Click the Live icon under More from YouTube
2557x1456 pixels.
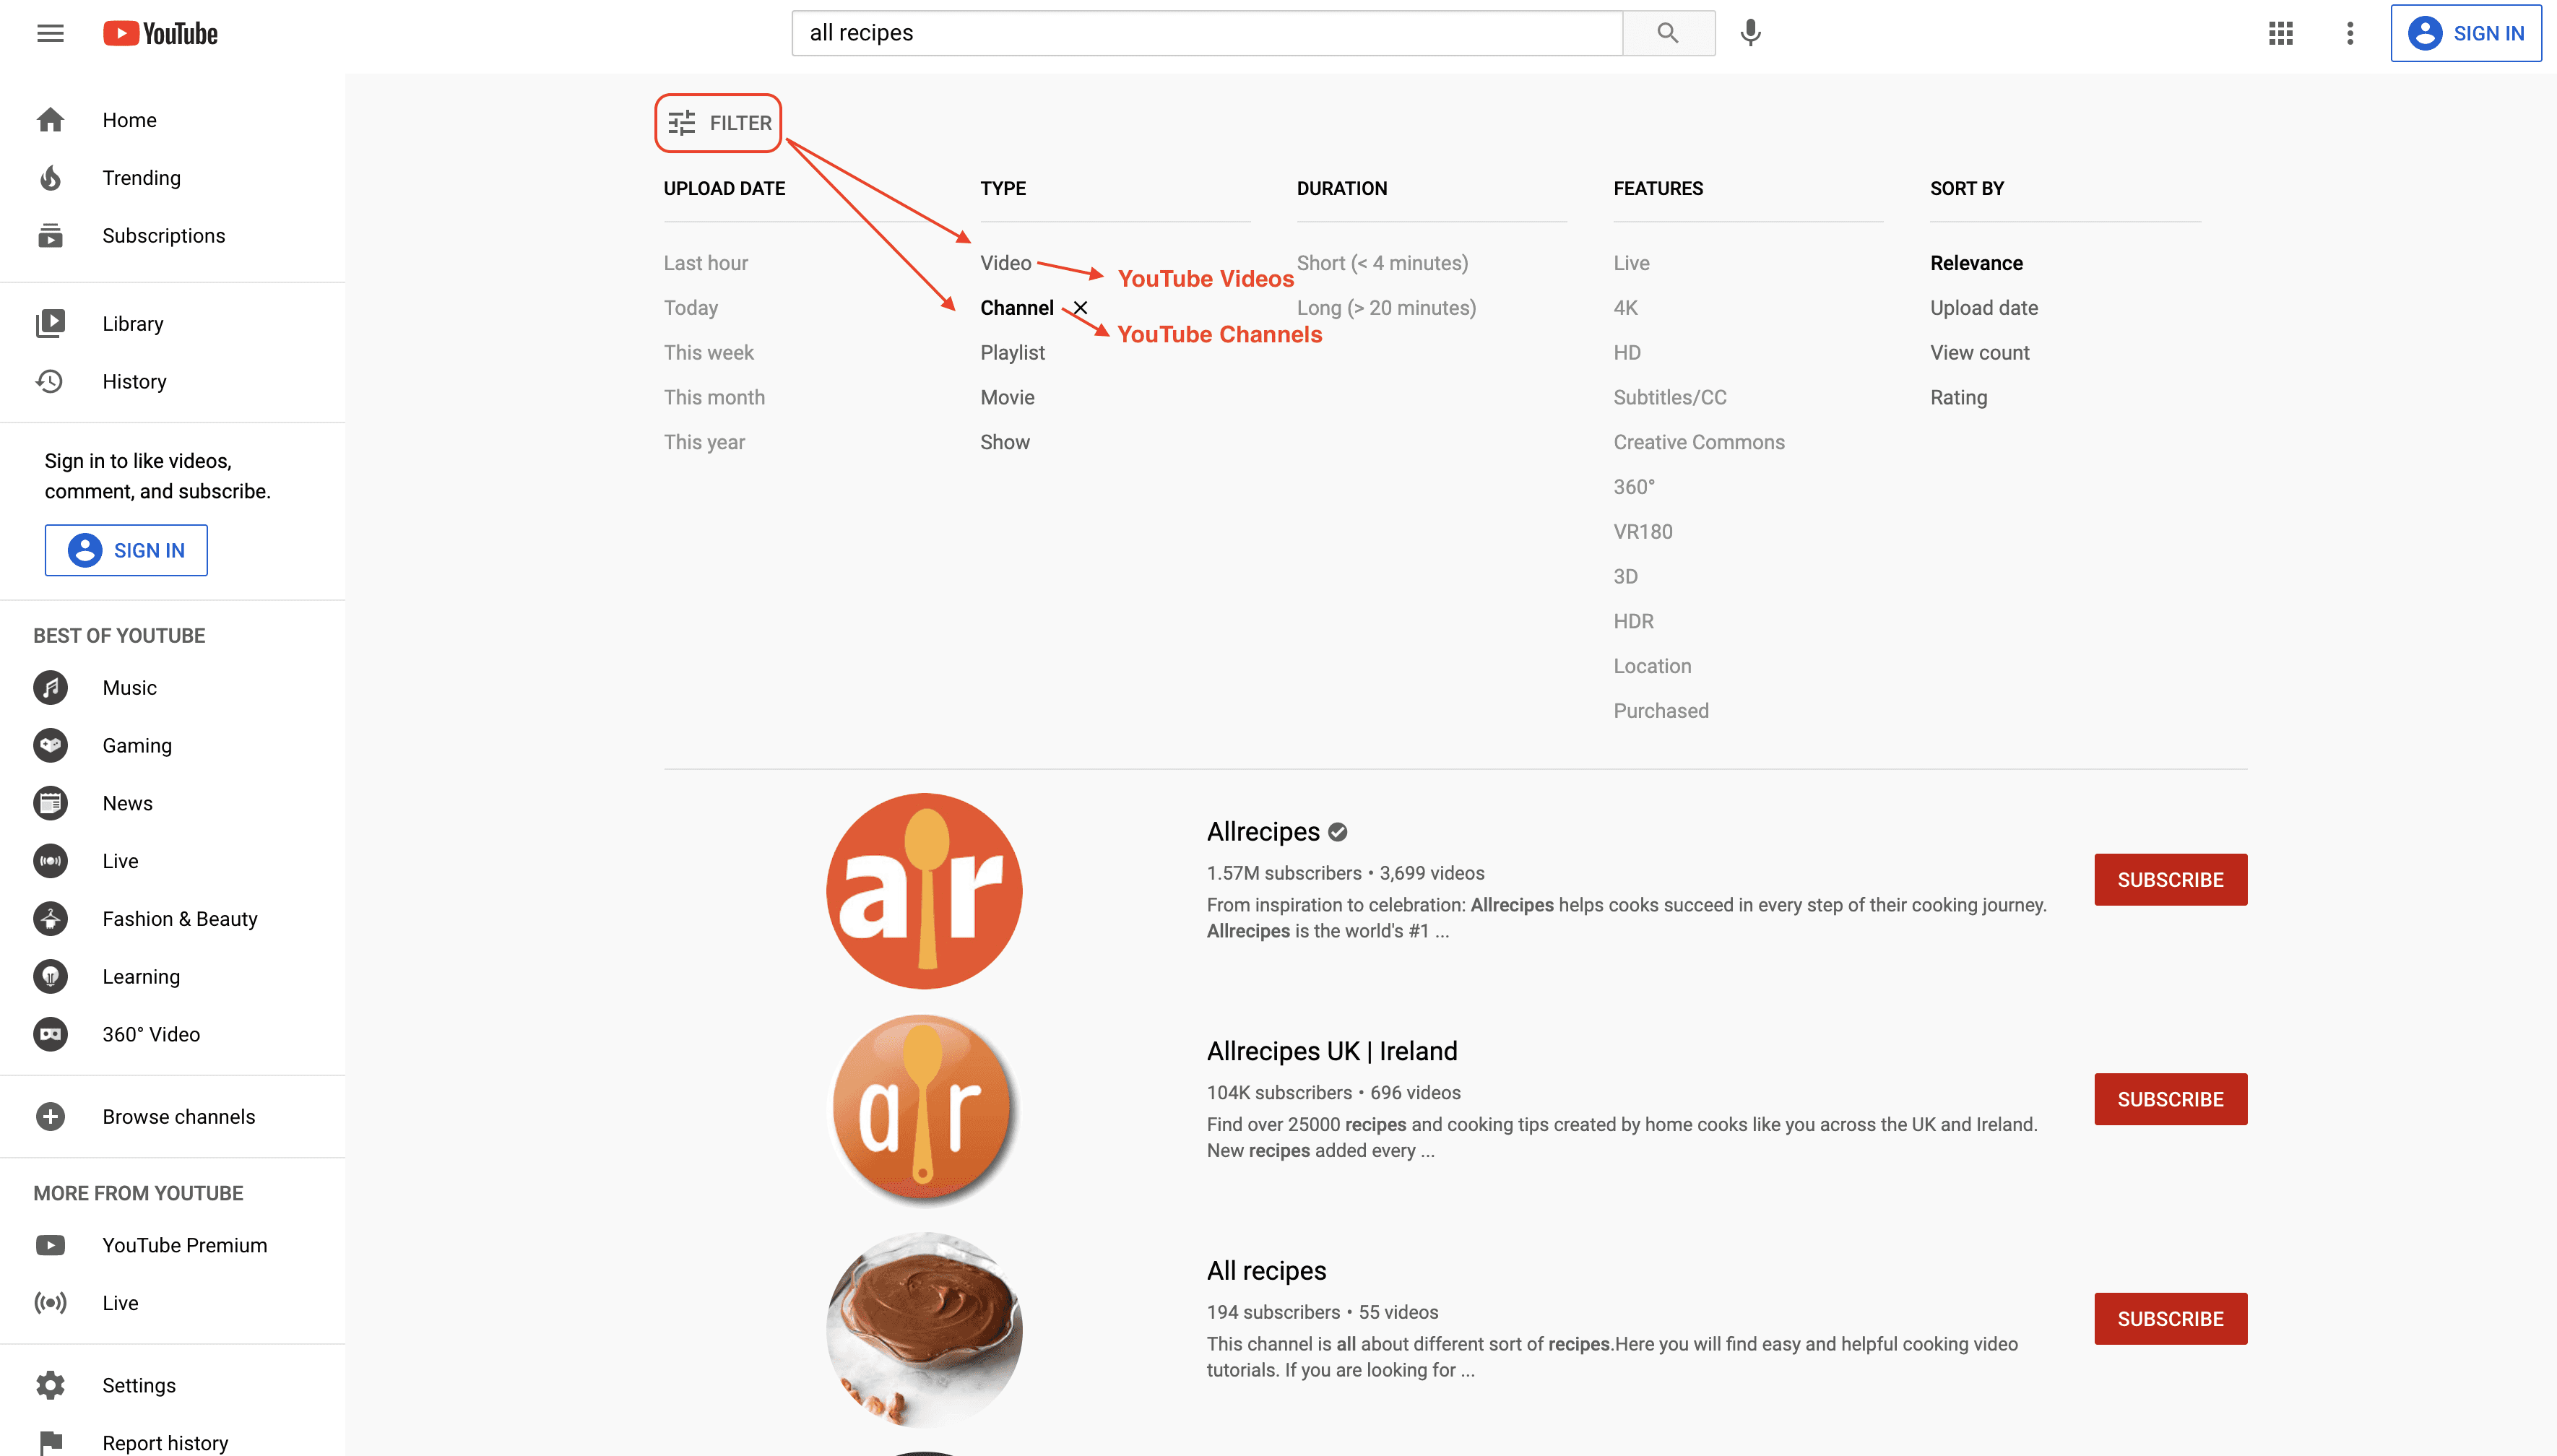point(50,1303)
